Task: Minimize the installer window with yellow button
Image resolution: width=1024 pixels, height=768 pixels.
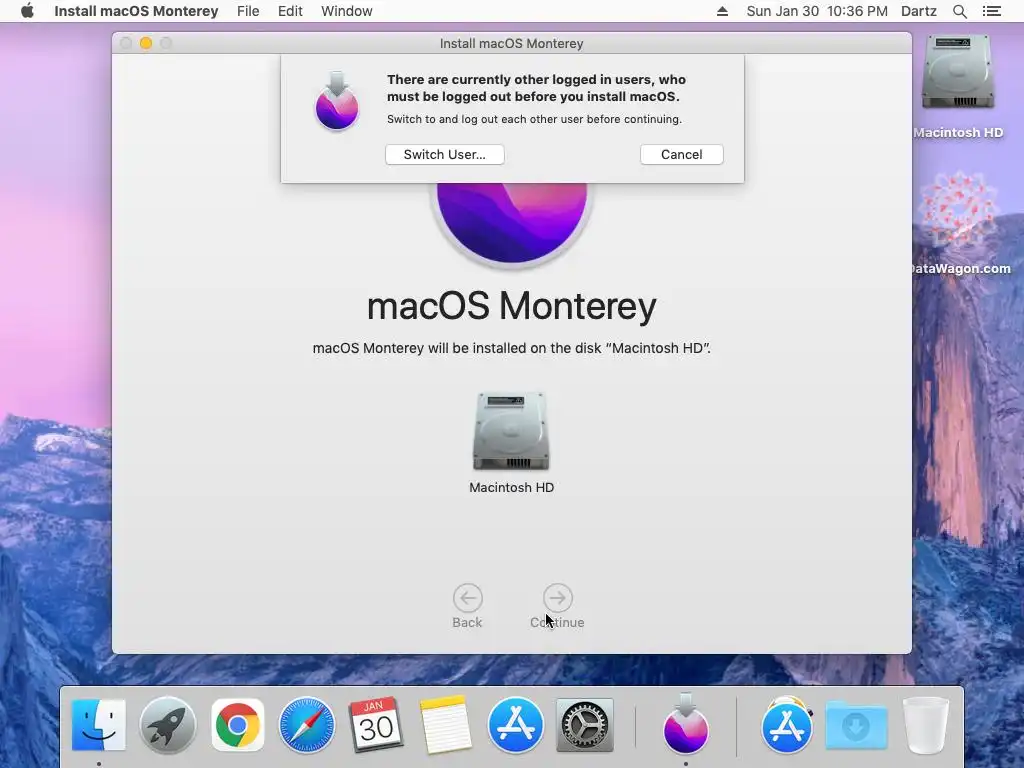Action: [146, 43]
